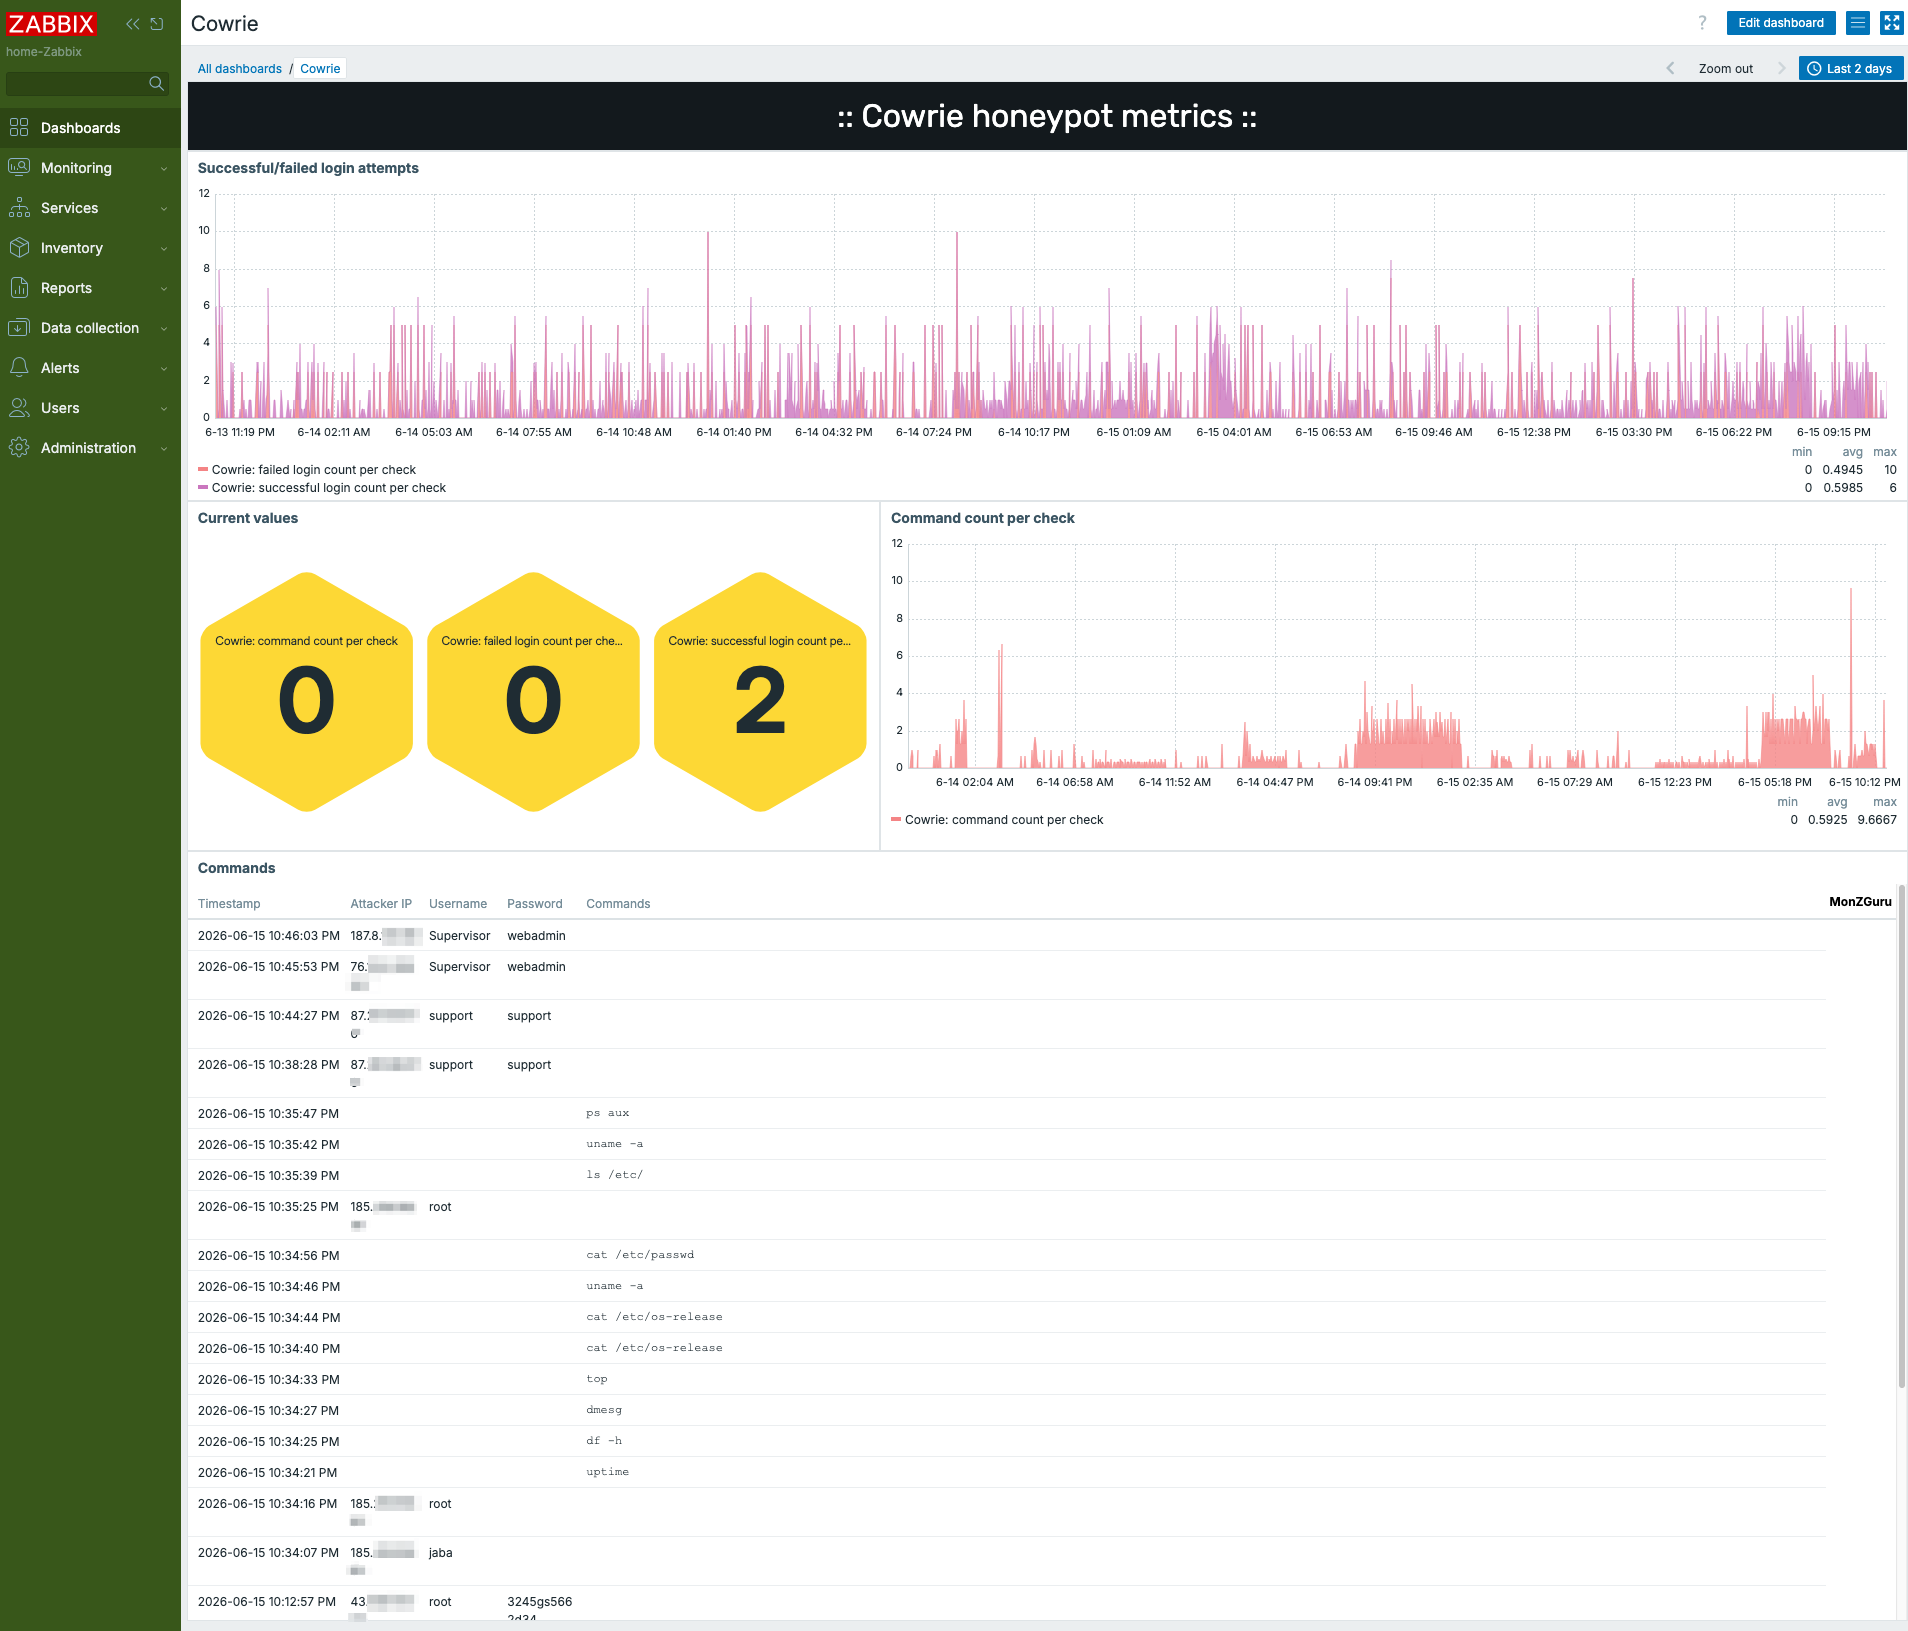Click the Zoom out button

pos(1726,69)
